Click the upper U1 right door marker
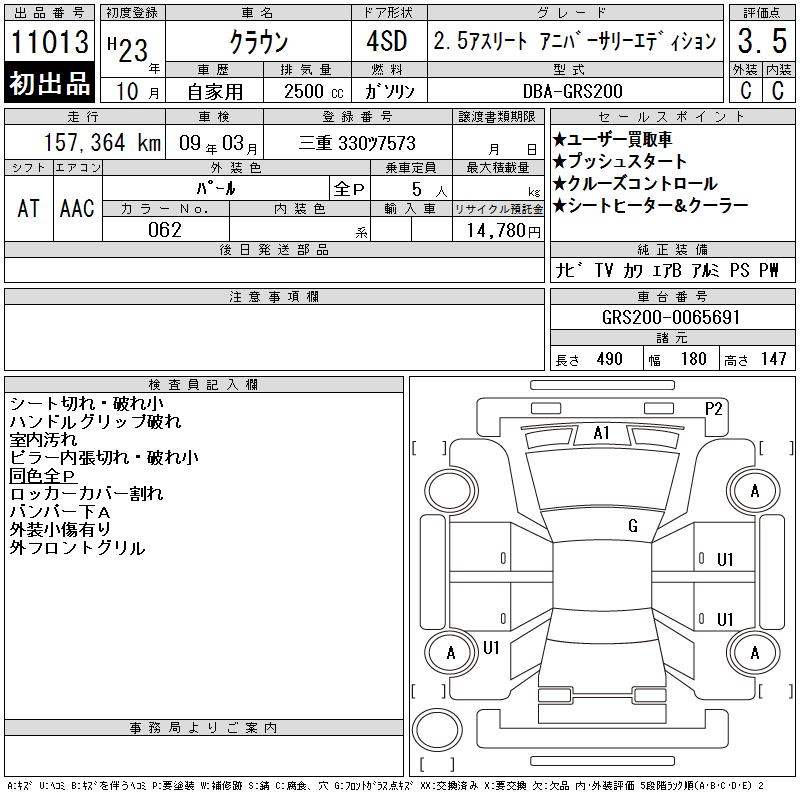 (725, 560)
